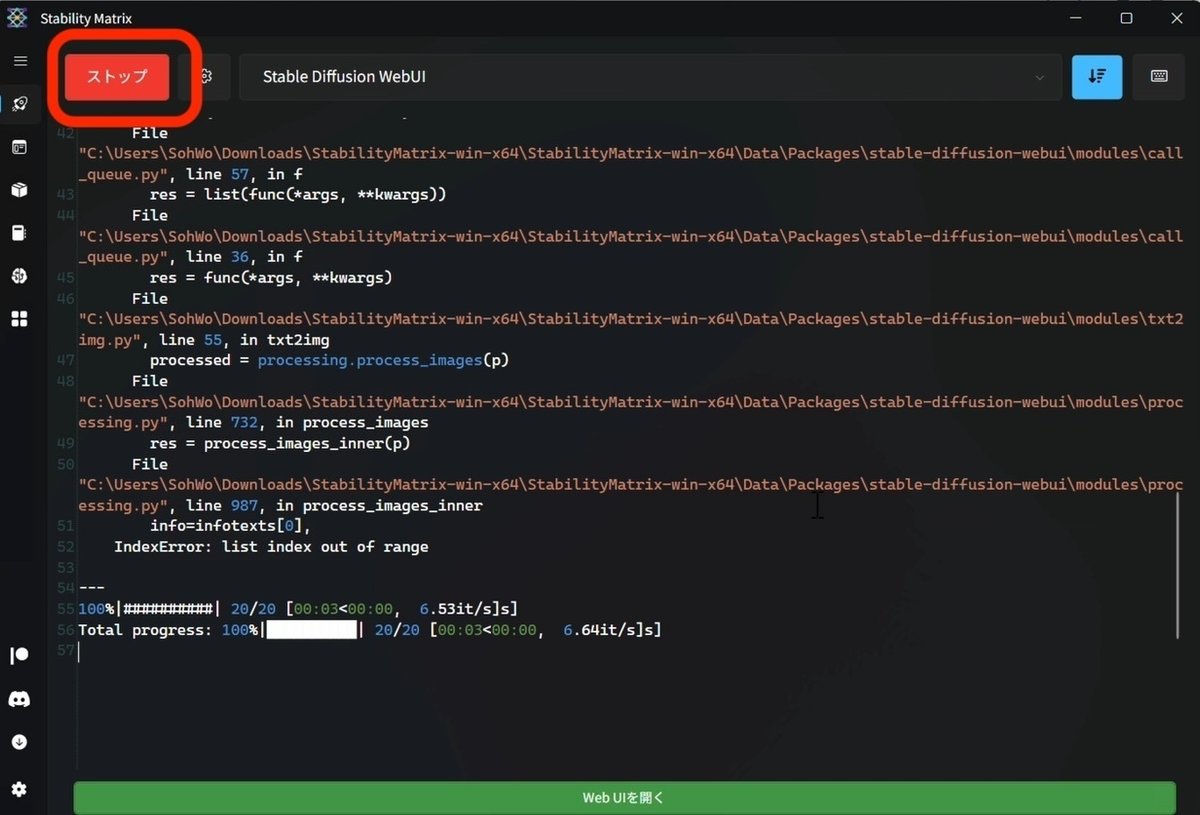This screenshot has width=1200, height=815.
Task: Select the Launch rocket icon in sidebar
Action: [x=20, y=104]
